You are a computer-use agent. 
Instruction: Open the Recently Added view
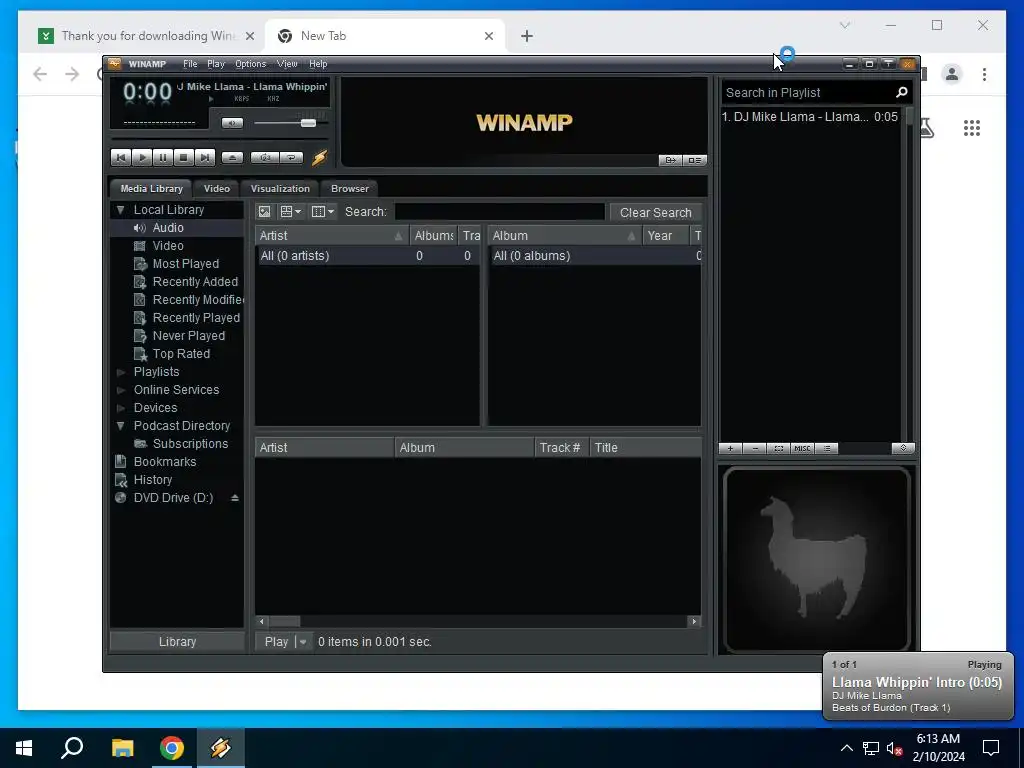pyautogui.click(x=195, y=281)
